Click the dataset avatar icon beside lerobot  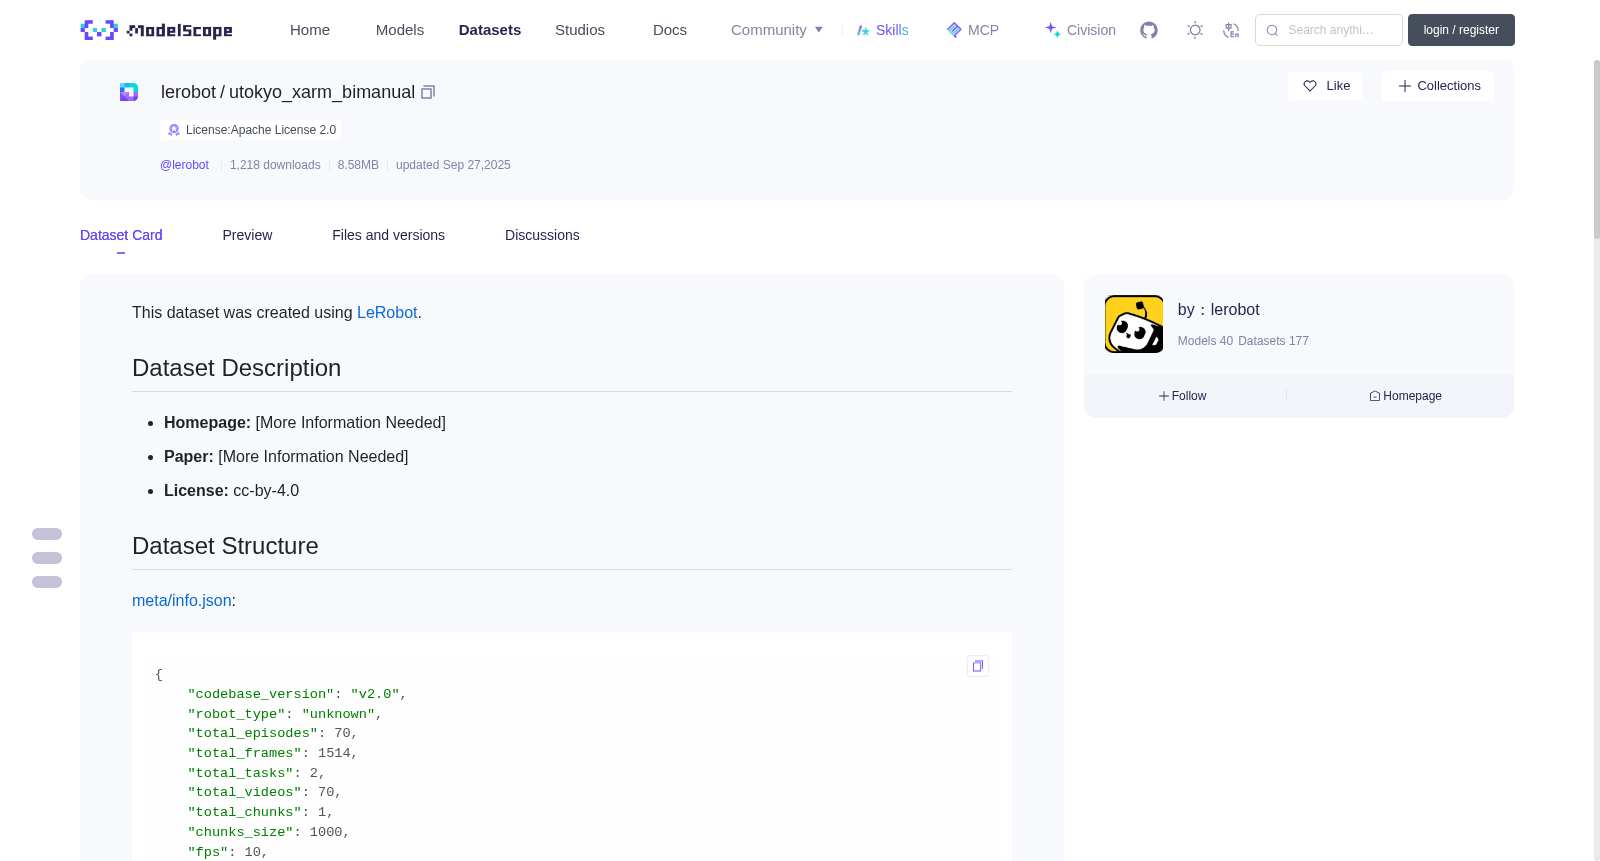coord(129,92)
